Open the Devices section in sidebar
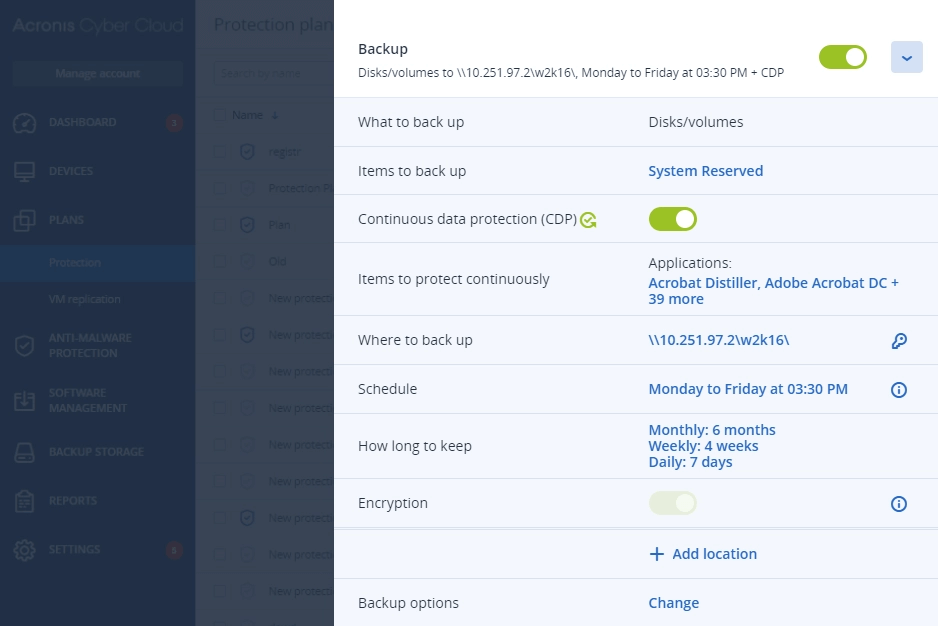 (x=71, y=171)
